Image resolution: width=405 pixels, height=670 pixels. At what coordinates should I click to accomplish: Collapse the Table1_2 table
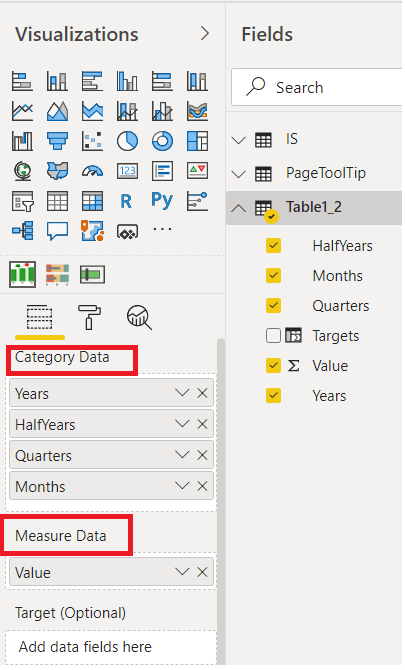click(x=239, y=208)
